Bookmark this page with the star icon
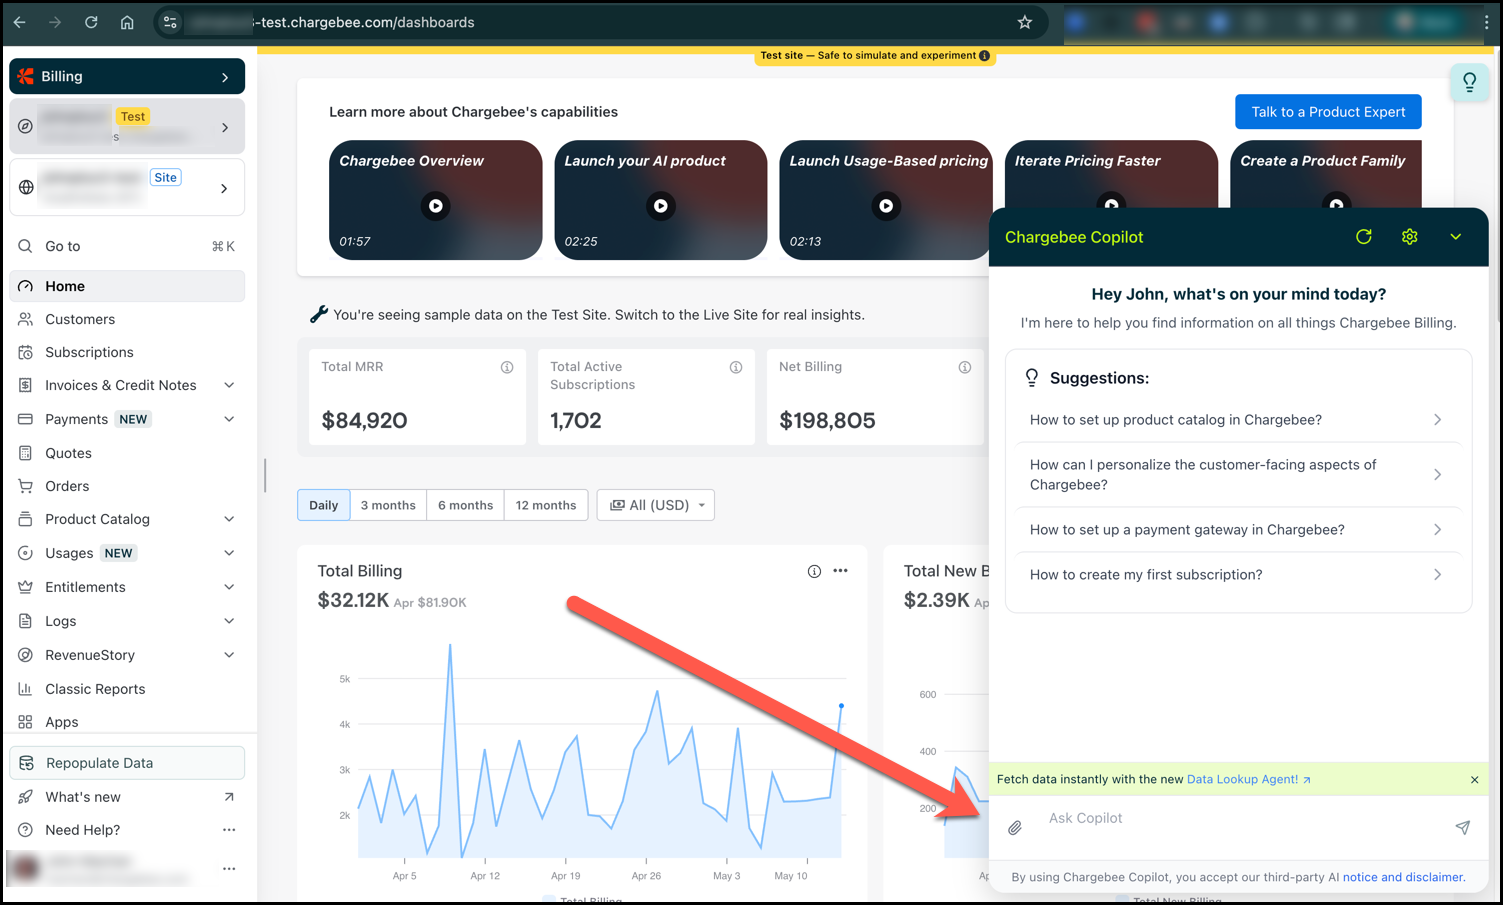Image resolution: width=1503 pixels, height=905 pixels. 1025,22
